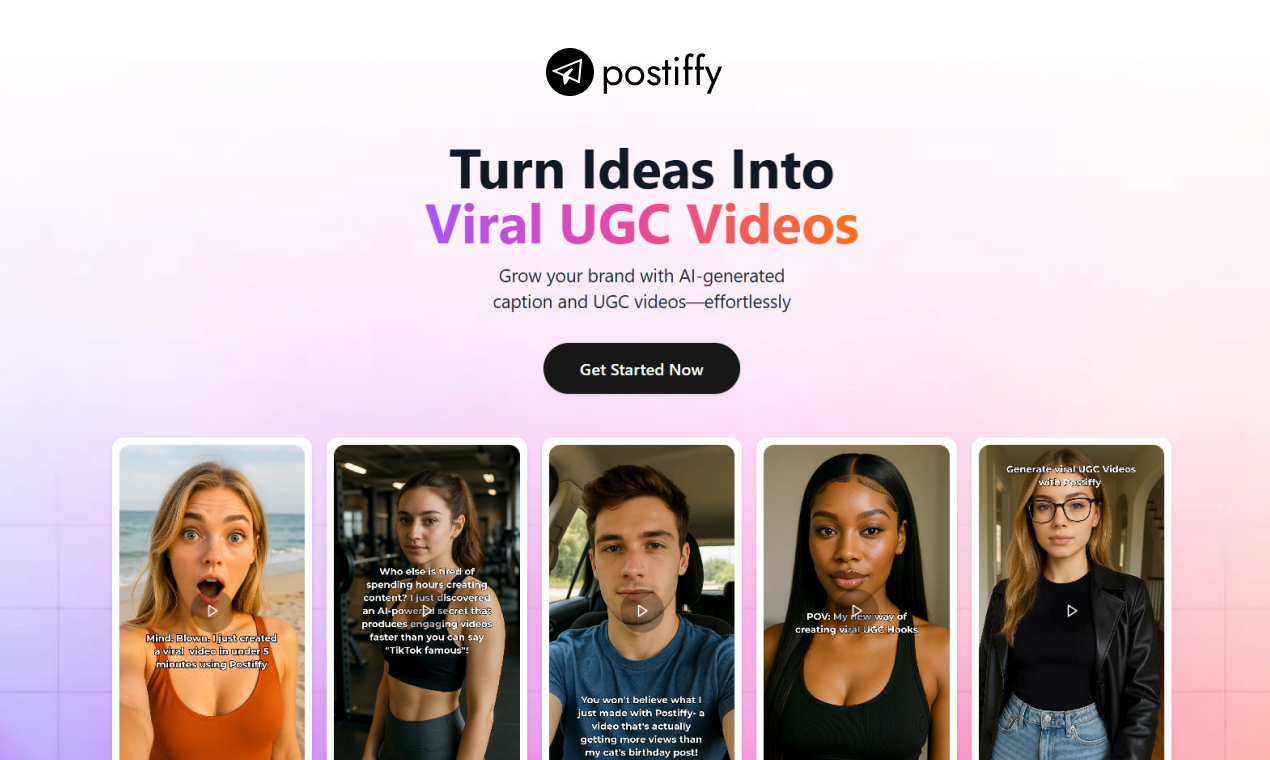The height and width of the screenshot is (760, 1270).
Task: Click the TikTok famous caption overlay
Action: click(427, 611)
